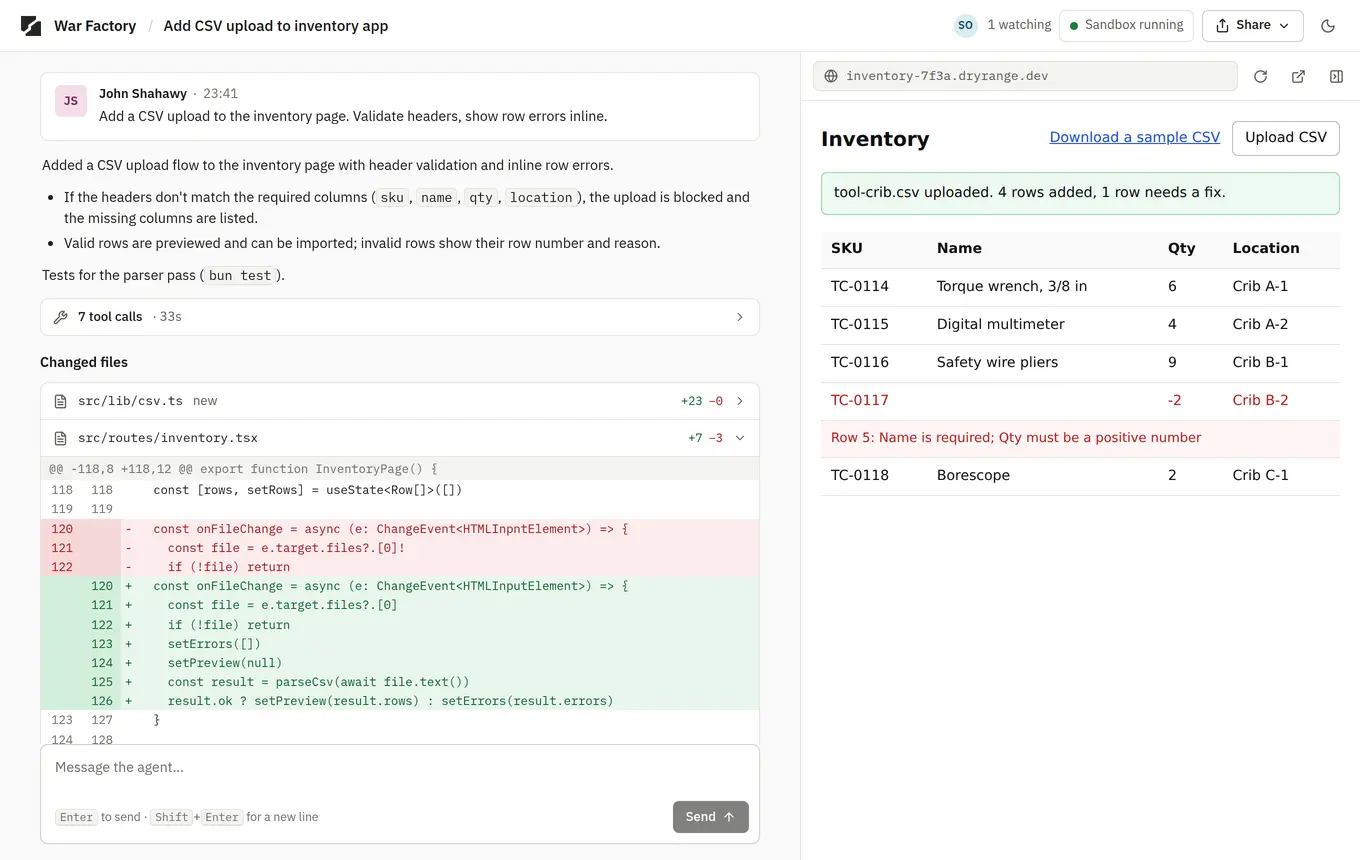This screenshot has height=860, width=1360.
Task: Focus the Message the agent input
Action: coord(400,768)
